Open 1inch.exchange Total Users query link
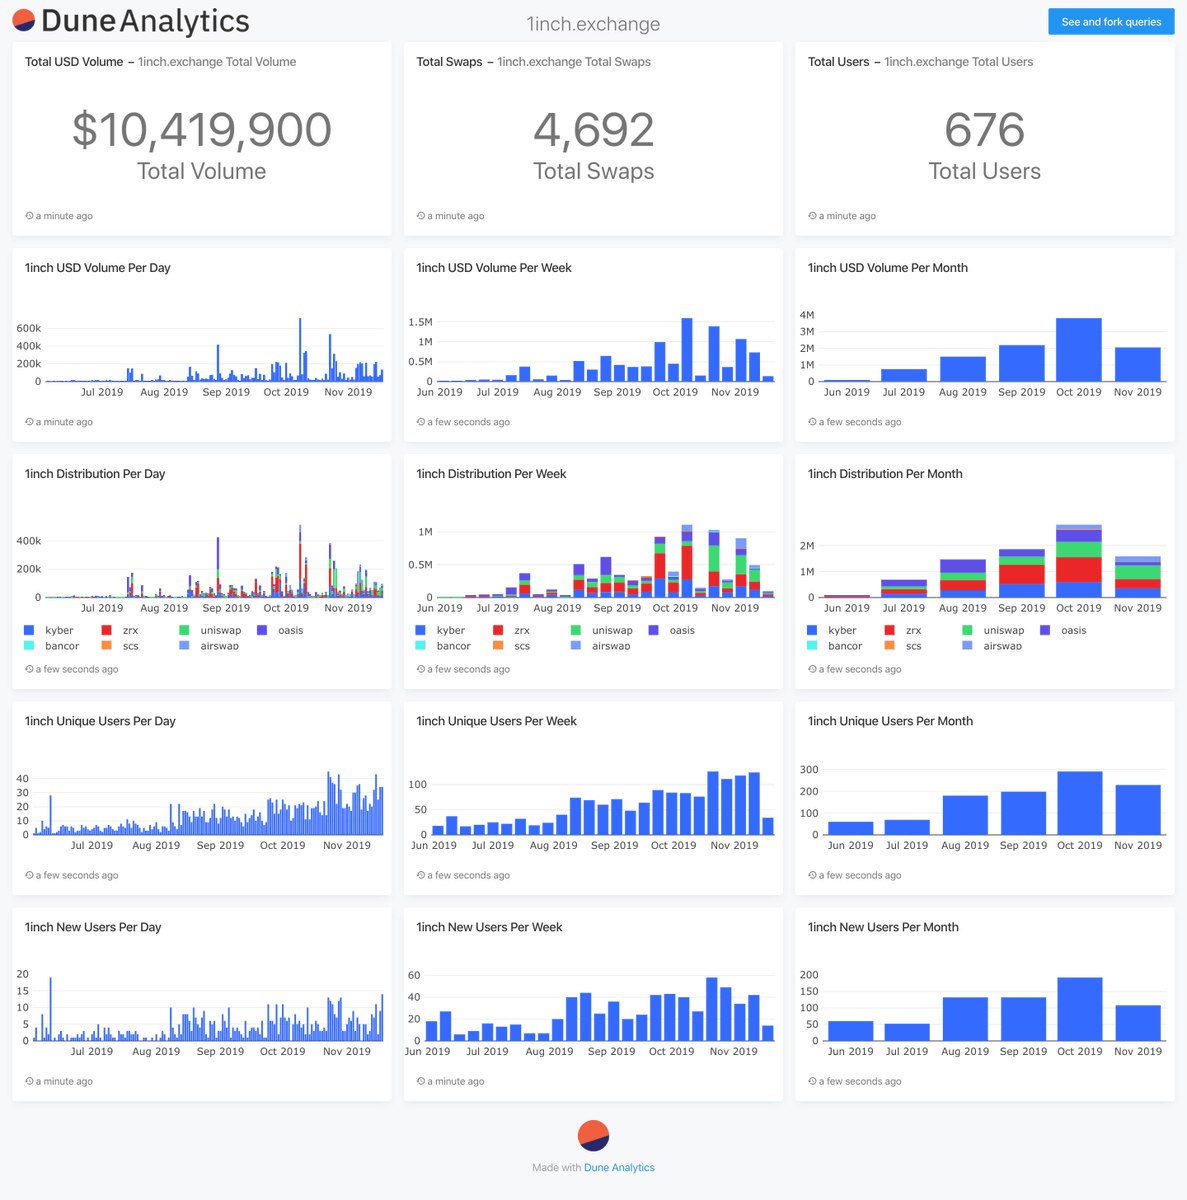Viewport: 1187px width, 1200px height. click(x=959, y=62)
